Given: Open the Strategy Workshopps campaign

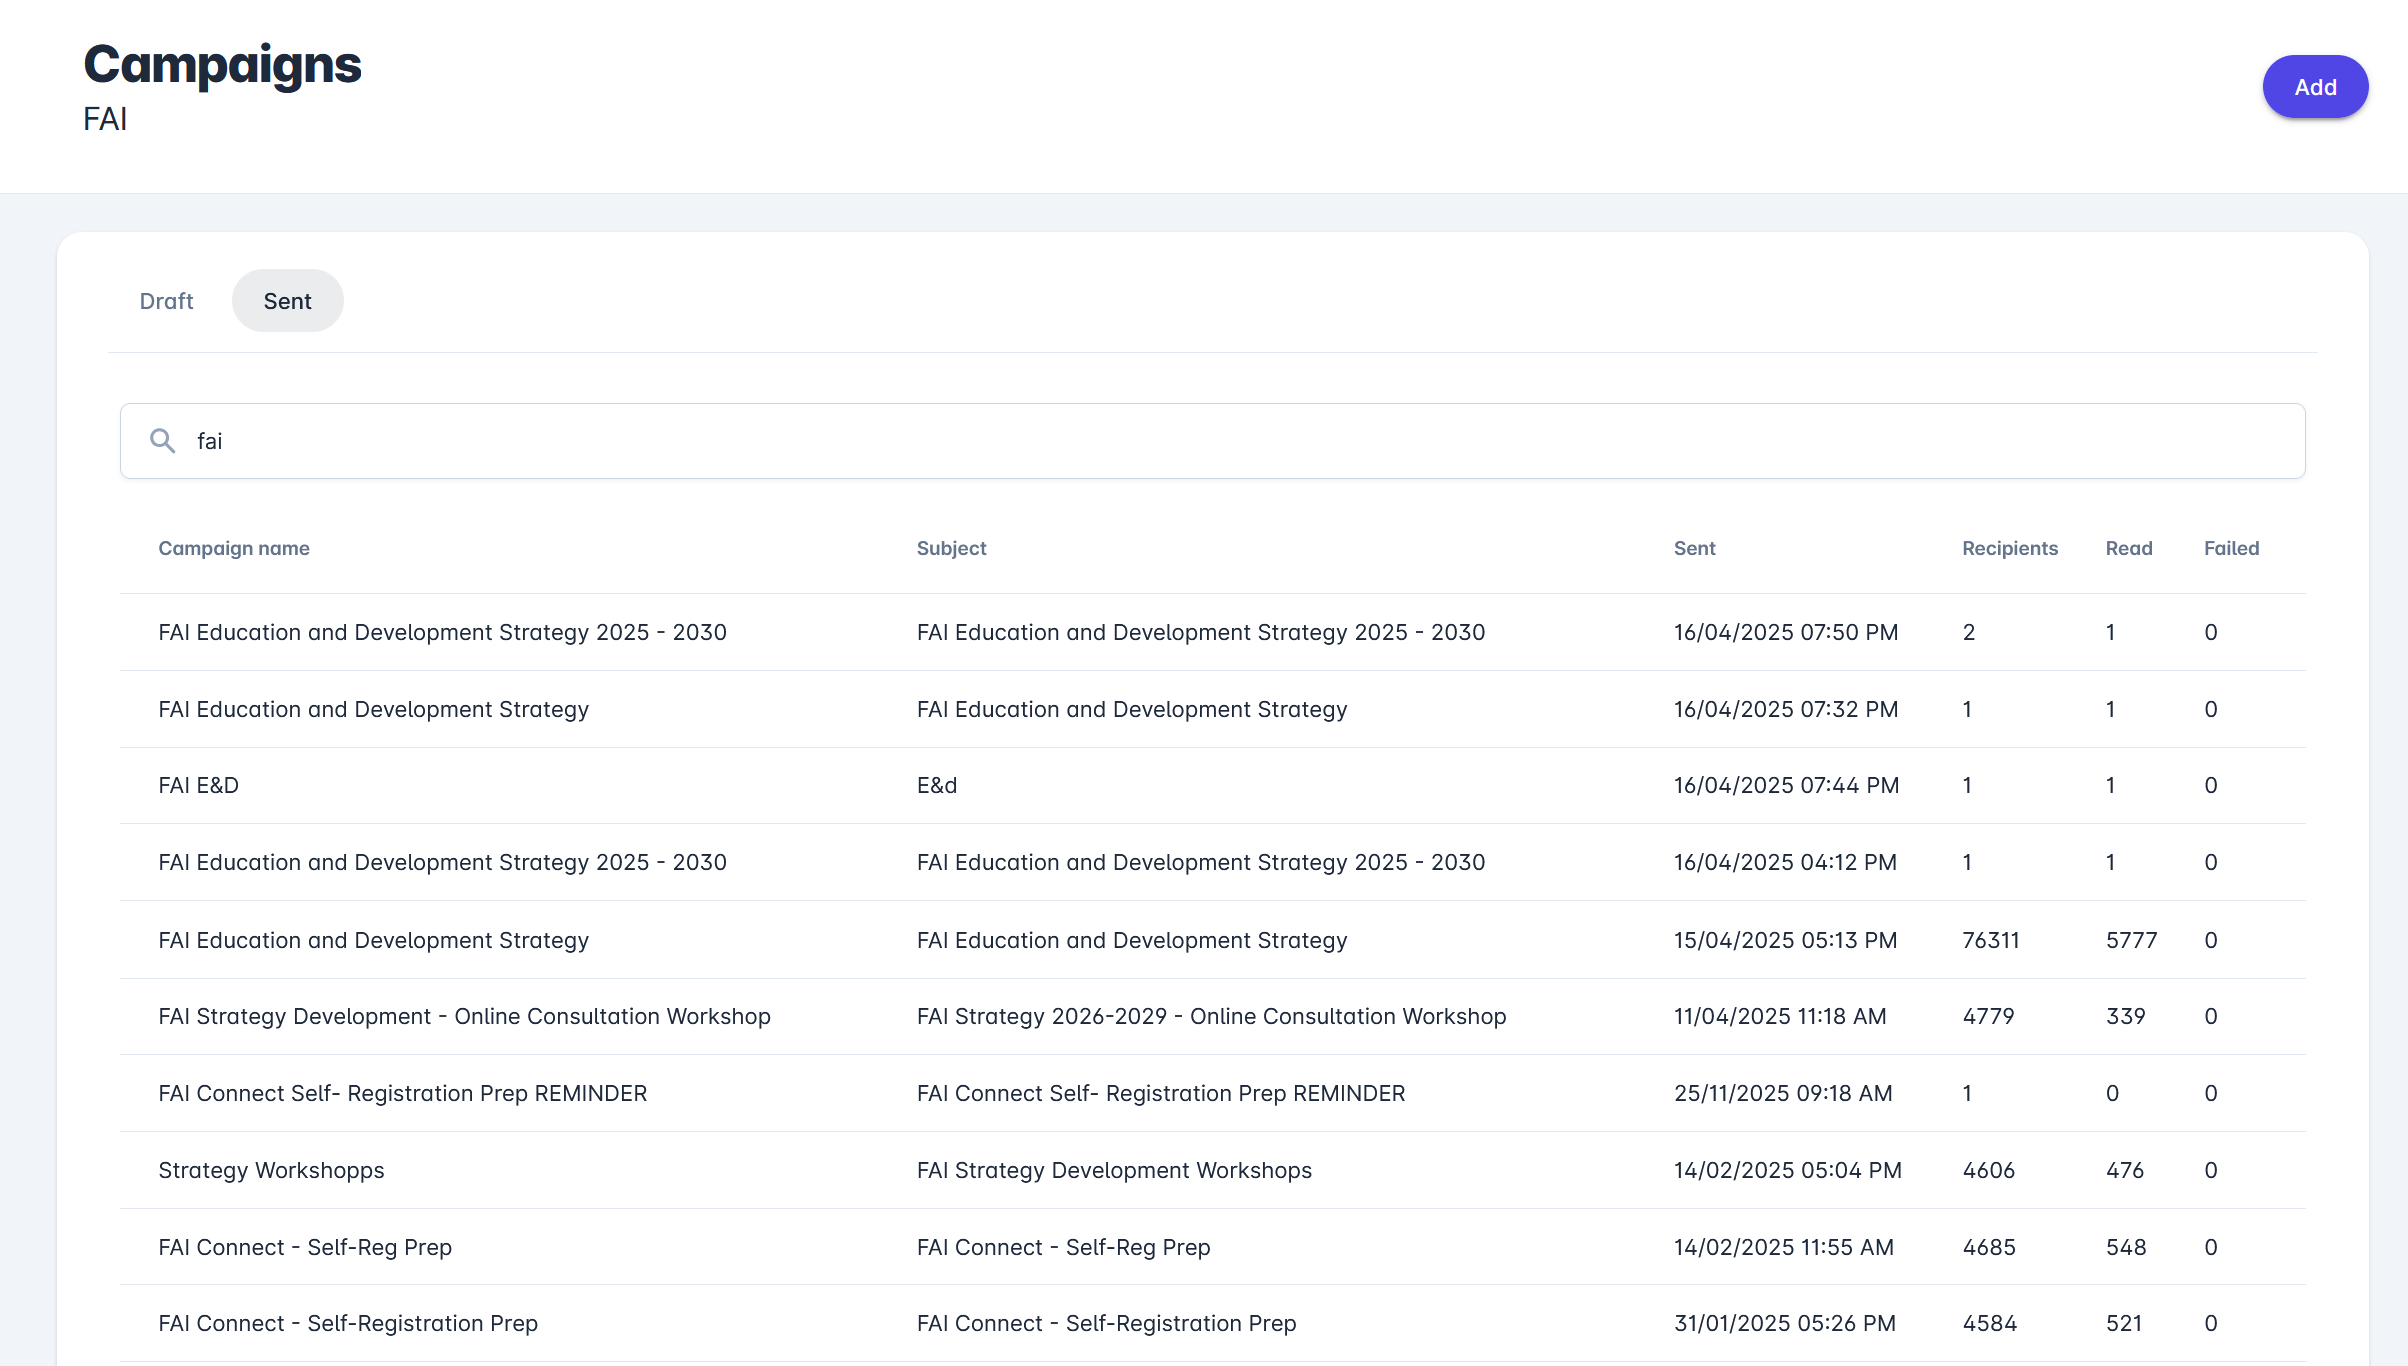Looking at the screenshot, I should pos(271,1170).
